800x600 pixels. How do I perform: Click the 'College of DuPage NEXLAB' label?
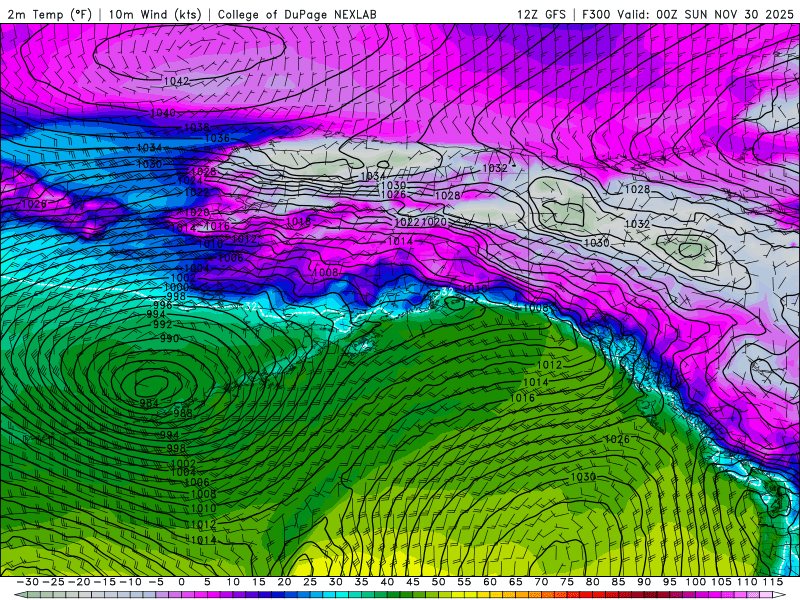297,14
